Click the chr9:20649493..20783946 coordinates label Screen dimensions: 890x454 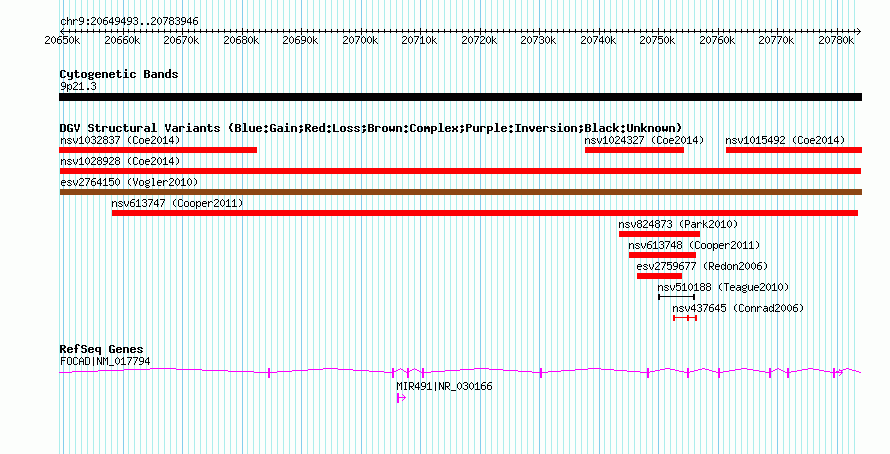(x=129, y=22)
